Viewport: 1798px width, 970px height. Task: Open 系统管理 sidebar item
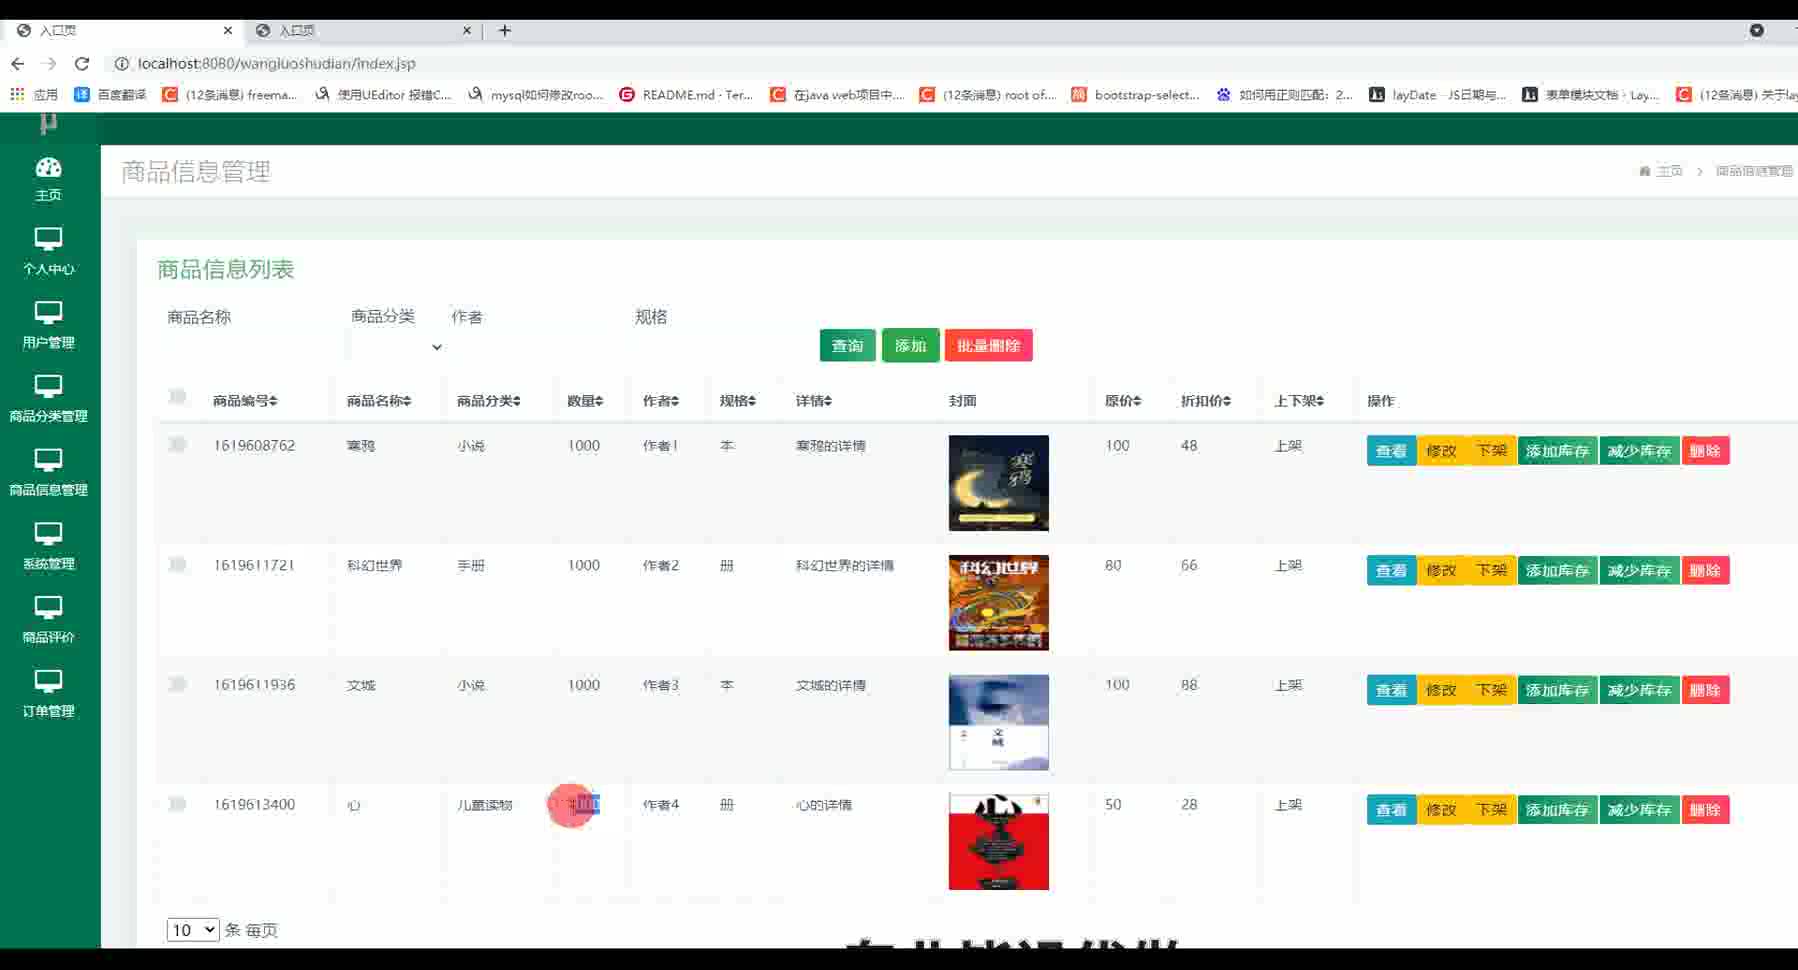point(48,545)
